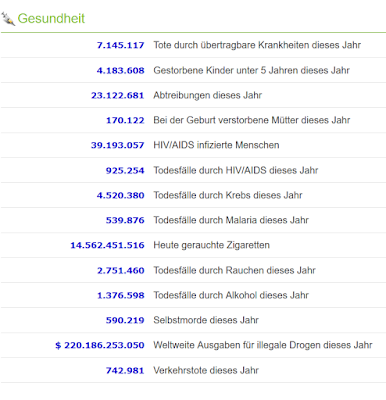Screen dimensions: 386x400
Task: Click counter value 39.193.057
Action: point(118,145)
